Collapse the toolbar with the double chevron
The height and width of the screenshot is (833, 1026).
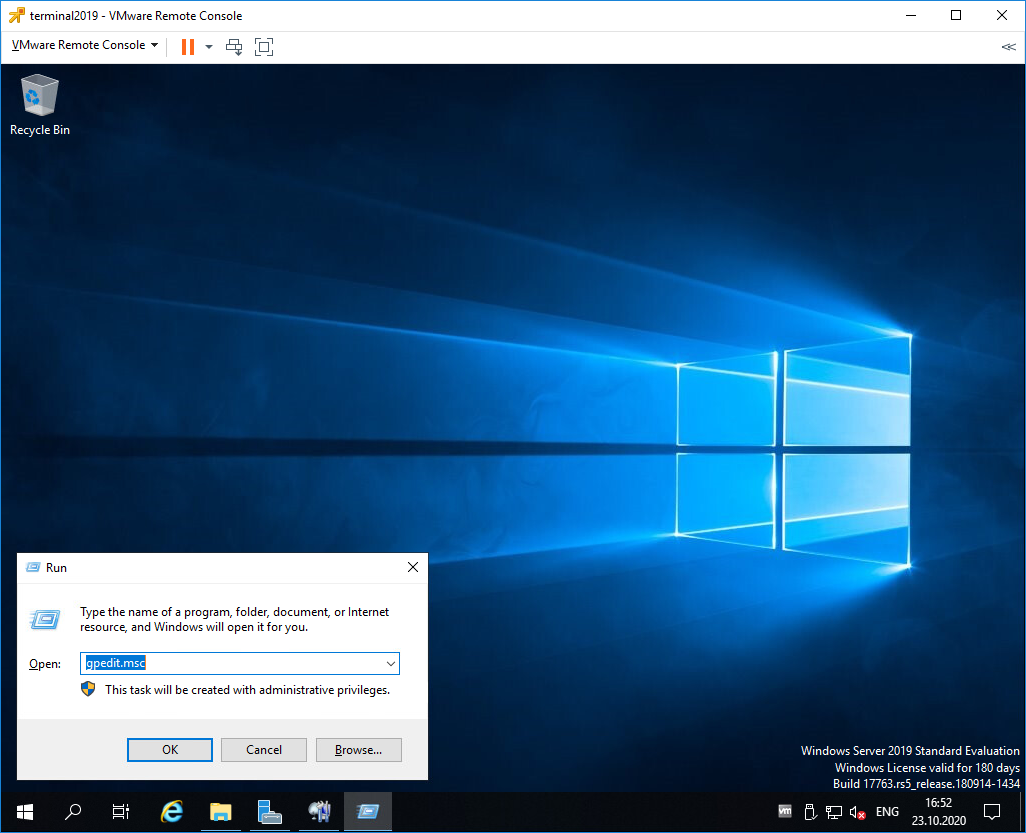click(x=1008, y=46)
